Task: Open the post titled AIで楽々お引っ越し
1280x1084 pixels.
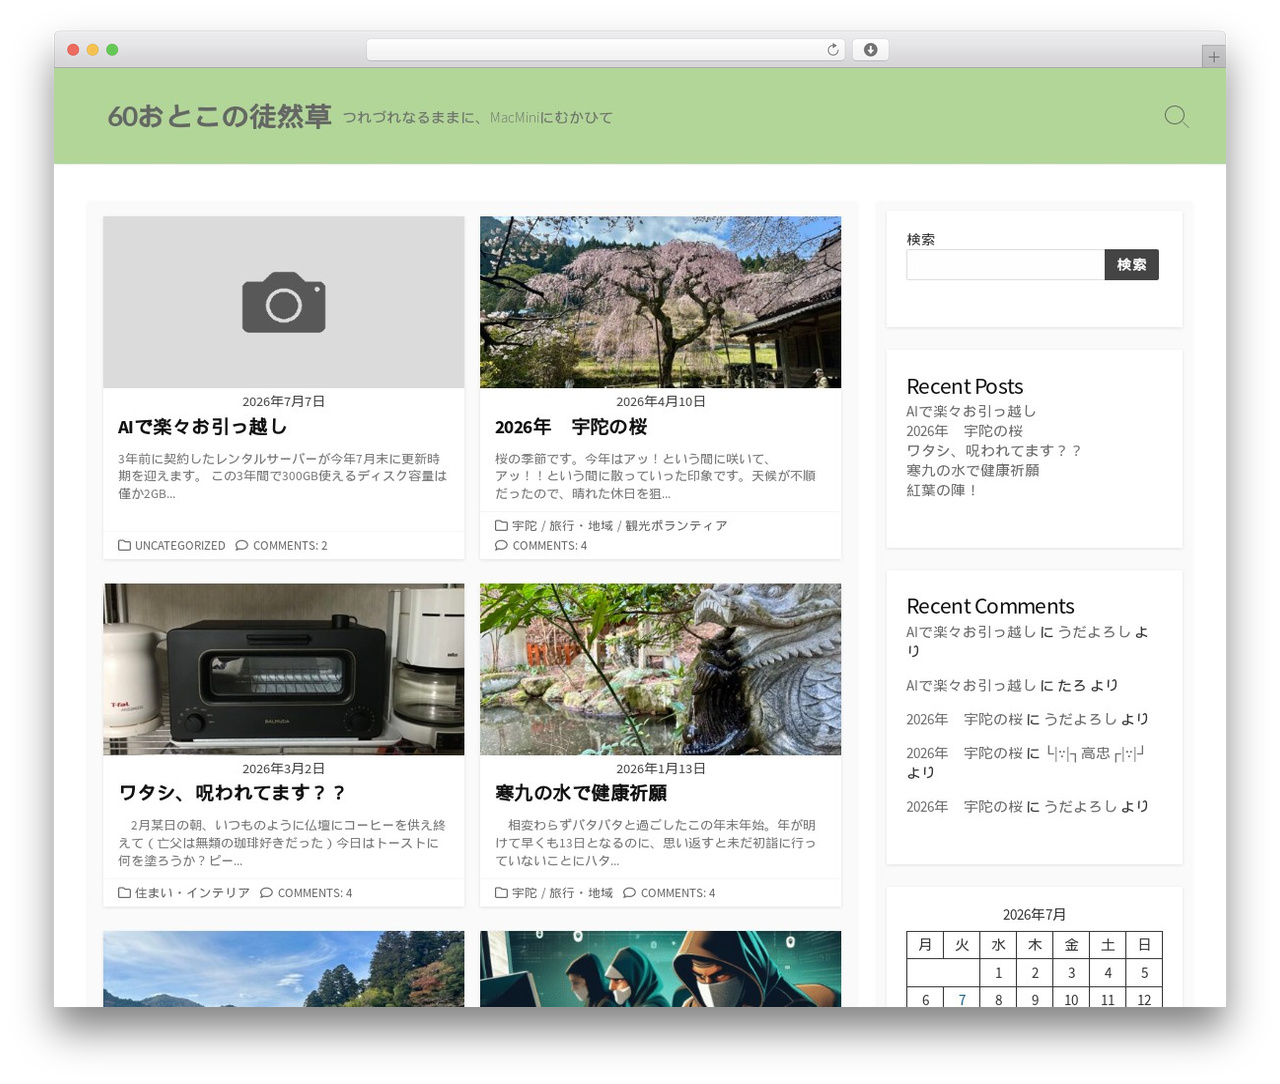Action: [x=203, y=427]
